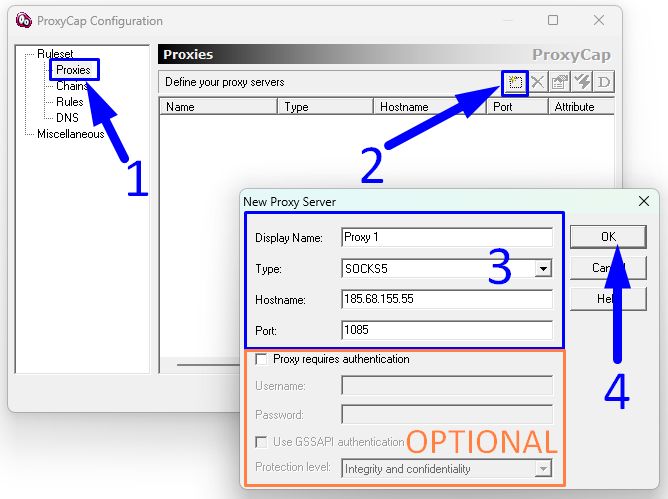This screenshot has width=668, height=499.
Task: Select Proxies in the Ruleset tree
Action: (73, 70)
